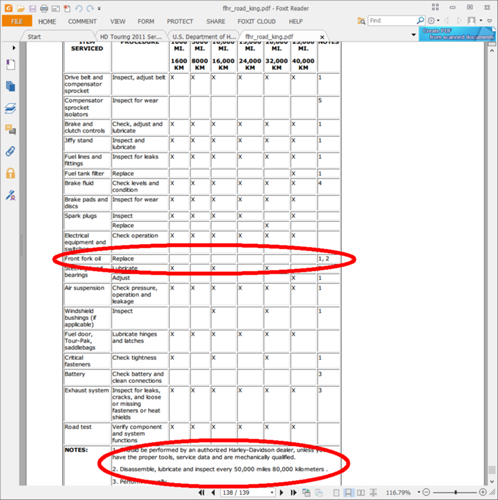Open the Layers panel
Screen dimensions: 498x500
(x=11, y=108)
